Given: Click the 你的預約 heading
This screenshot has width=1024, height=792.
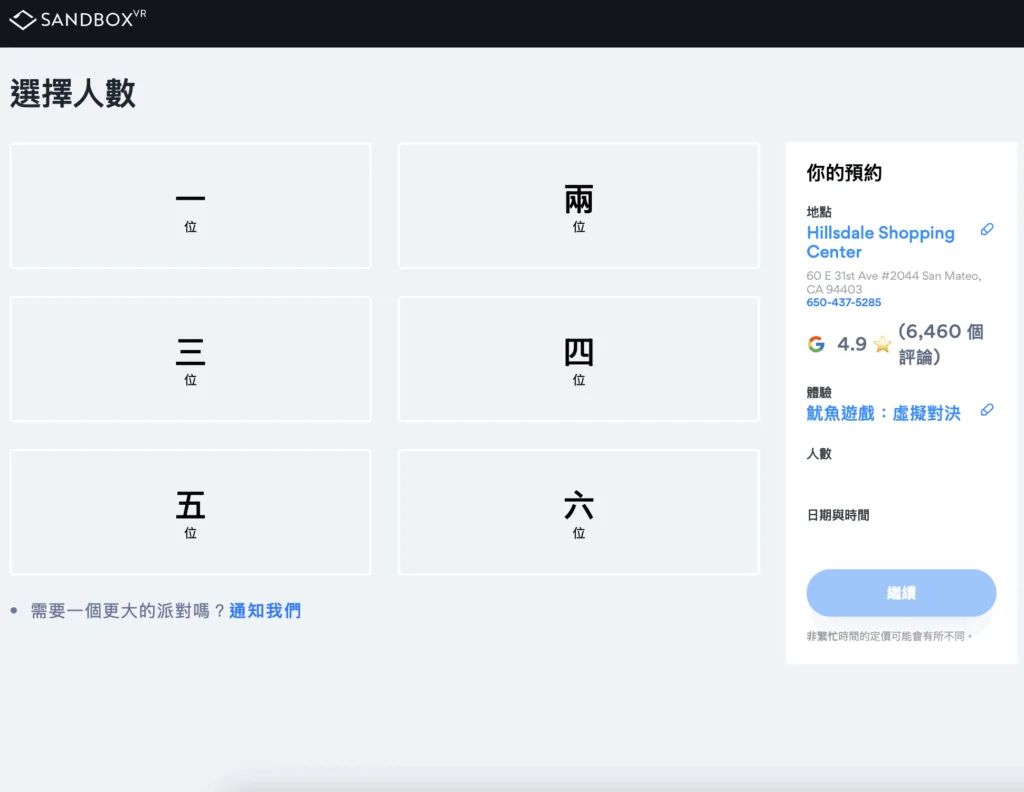Looking at the screenshot, I should (844, 172).
